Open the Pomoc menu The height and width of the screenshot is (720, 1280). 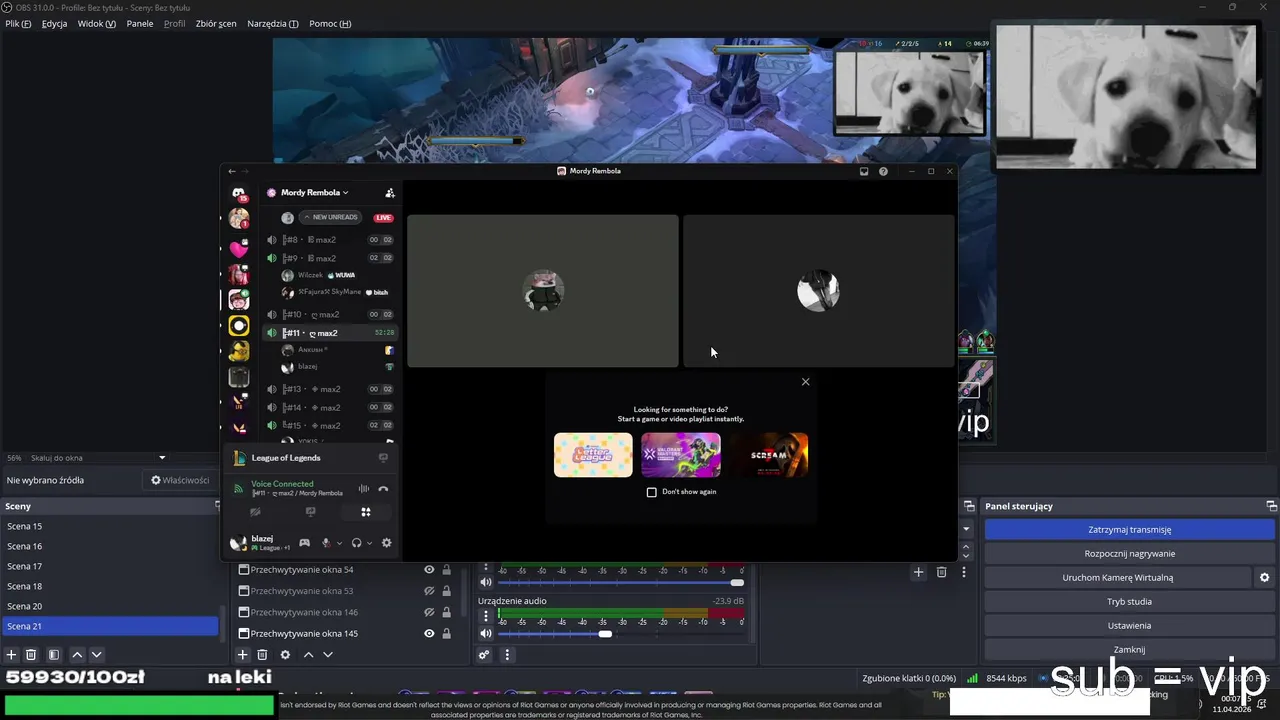330,23
